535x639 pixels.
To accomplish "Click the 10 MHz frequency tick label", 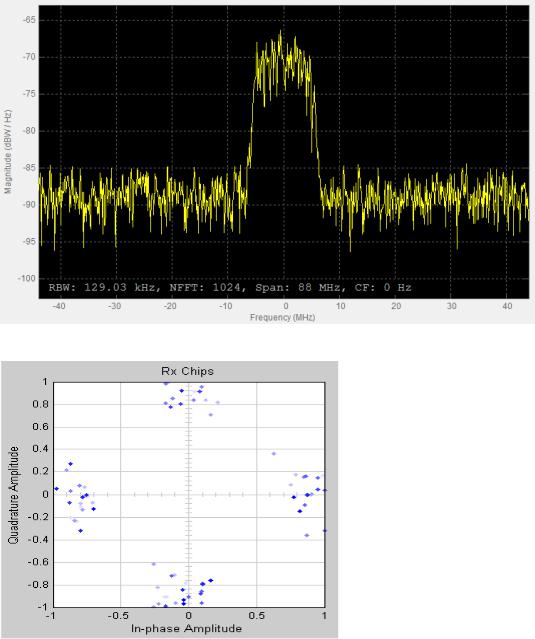I will (341, 306).
